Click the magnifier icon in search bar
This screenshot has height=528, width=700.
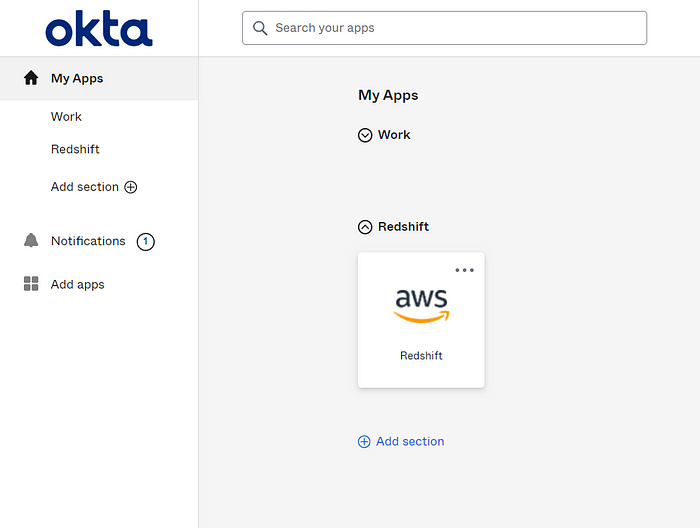click(260, 28)
